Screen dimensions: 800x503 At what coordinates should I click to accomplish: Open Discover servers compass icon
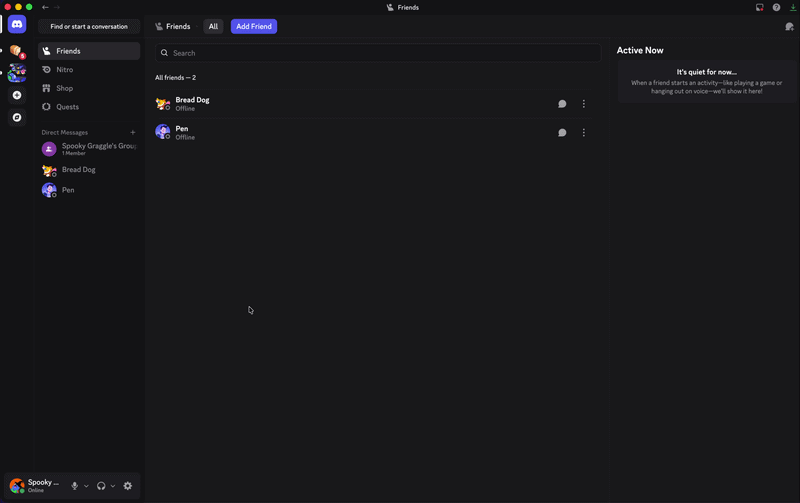pyautogui.click(x=17, y=117)
